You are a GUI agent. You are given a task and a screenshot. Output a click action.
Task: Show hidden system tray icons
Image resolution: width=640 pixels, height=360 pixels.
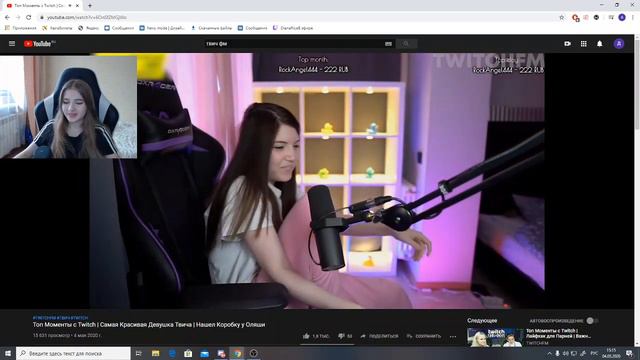coord(549,353)
